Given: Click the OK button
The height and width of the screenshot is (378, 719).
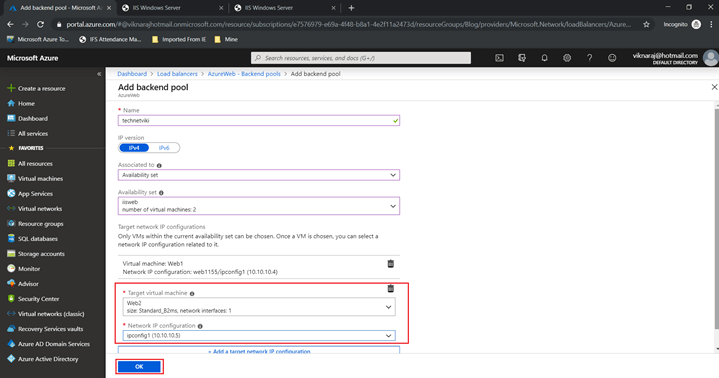Looking at the screenshot, I should pos(139,367).
